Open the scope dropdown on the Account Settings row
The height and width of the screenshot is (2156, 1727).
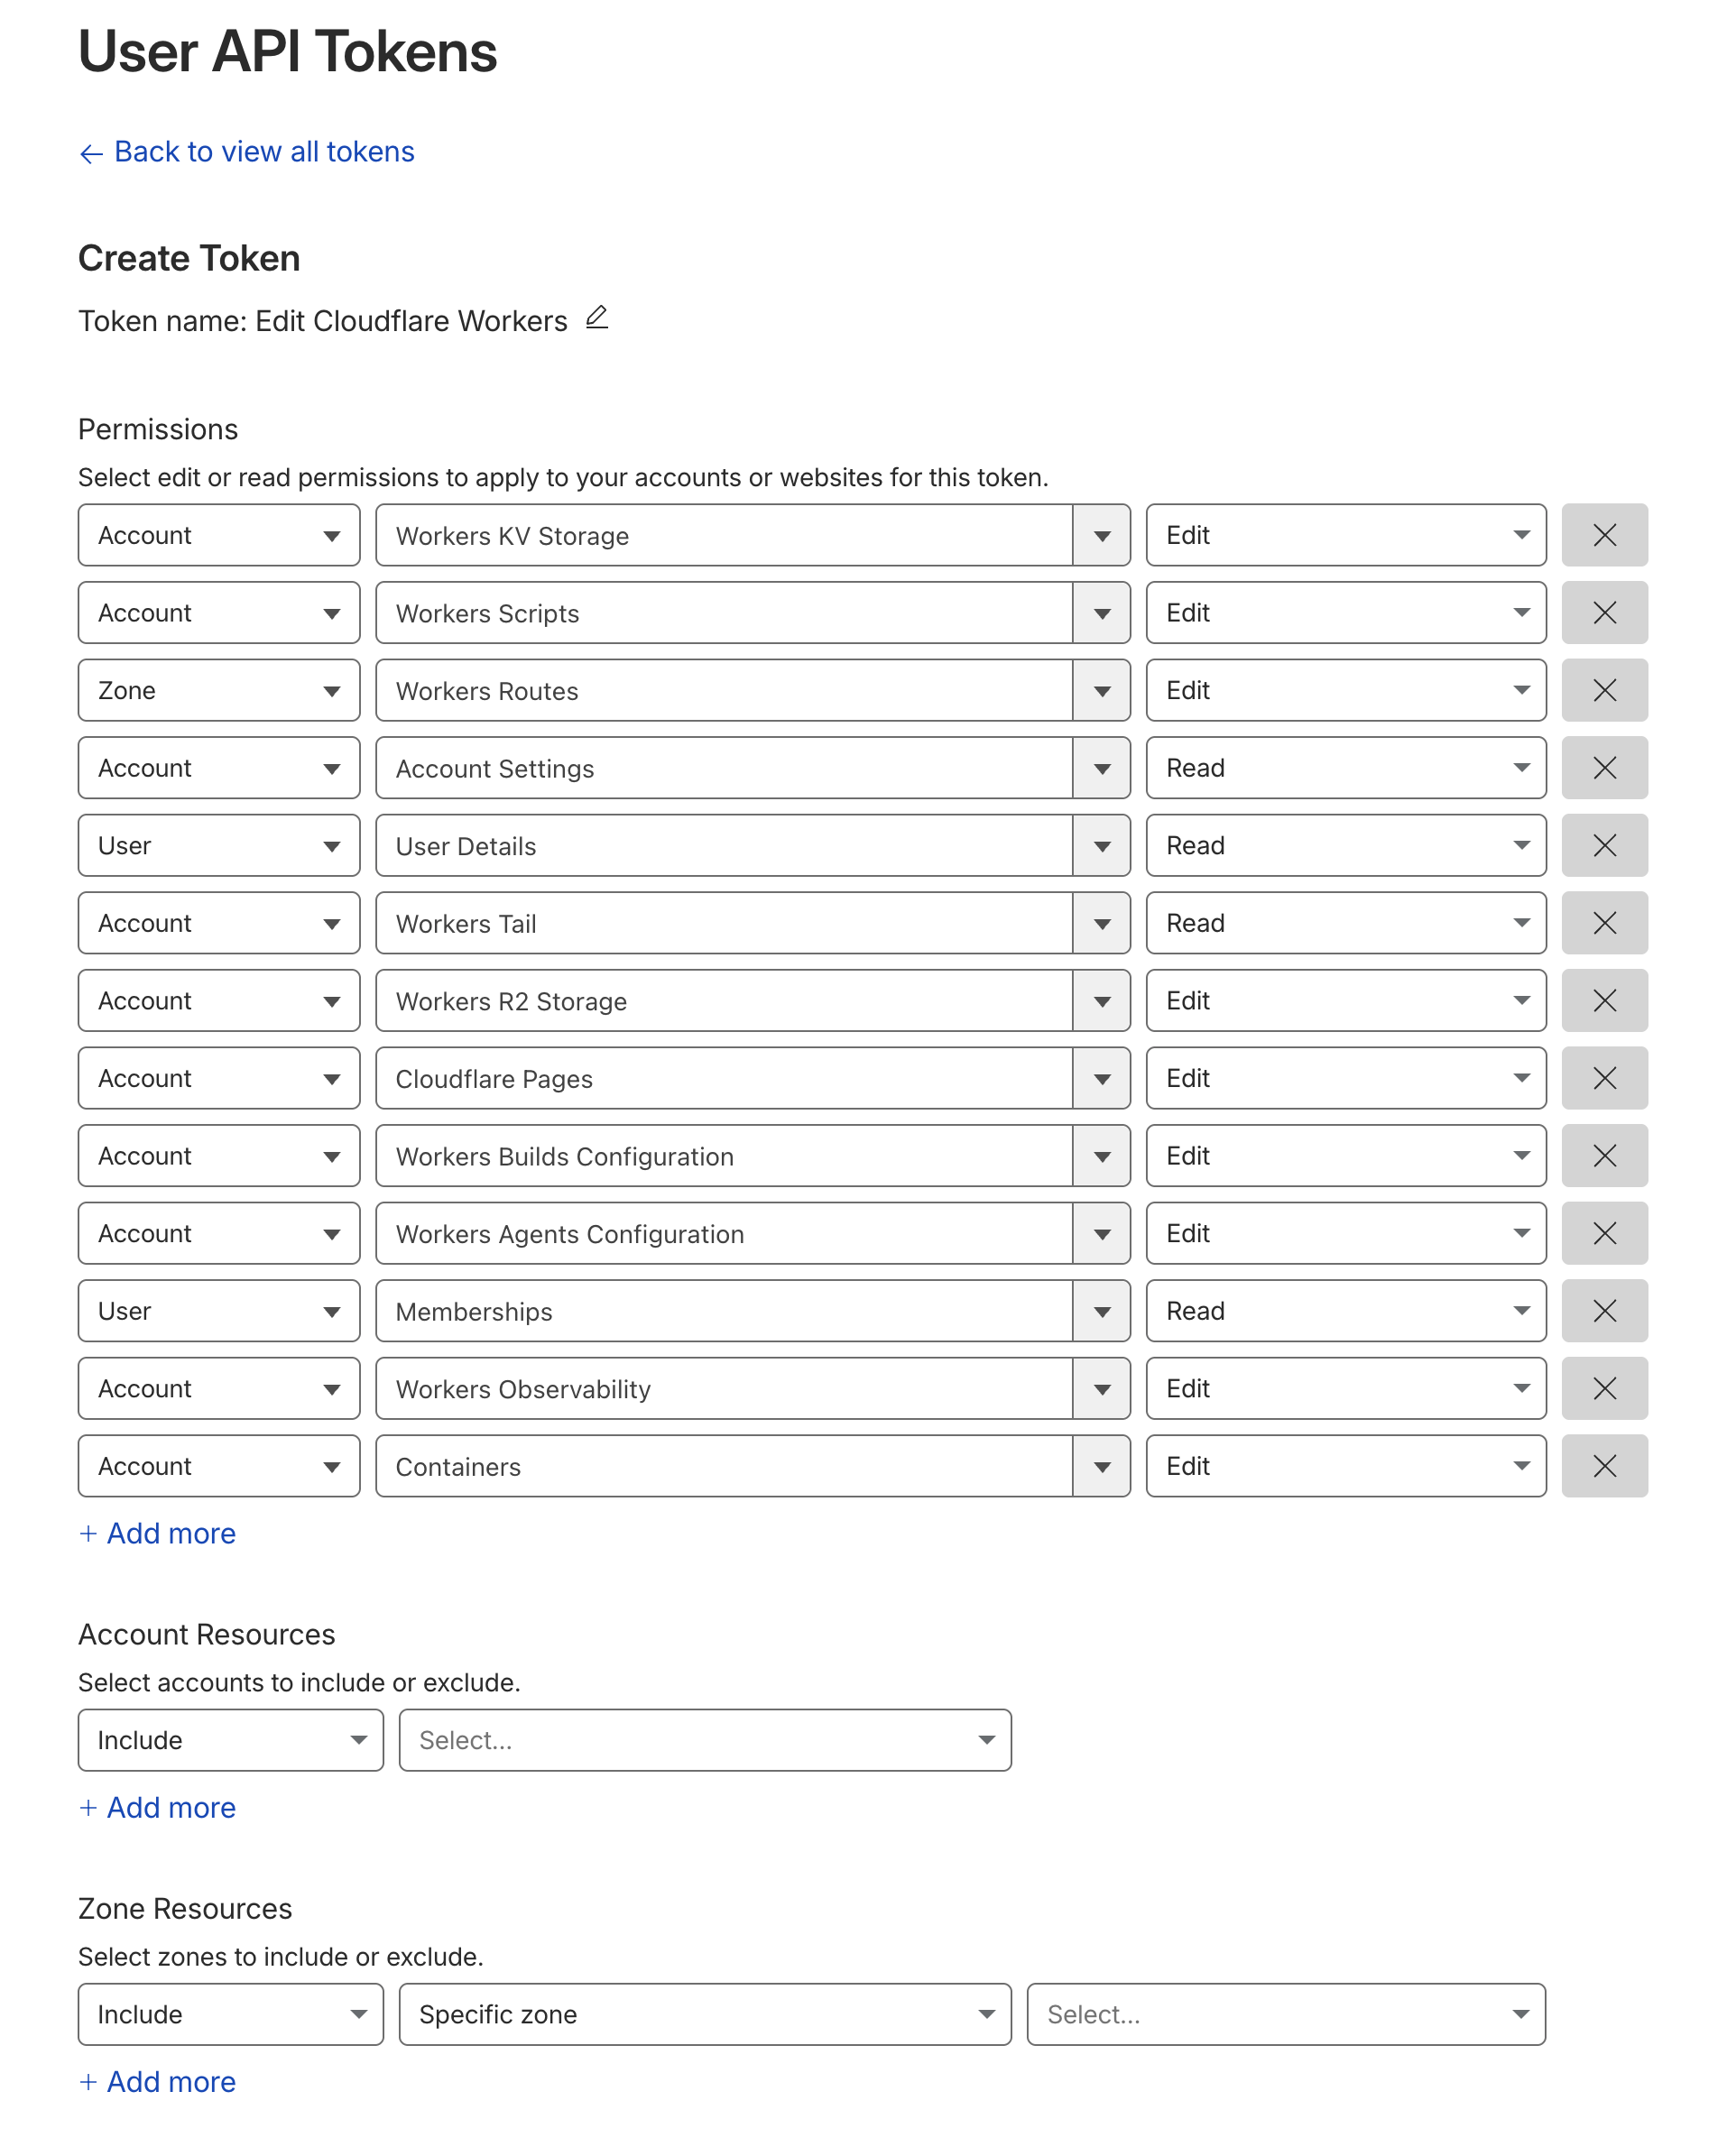pyautogui.click(x=219, y=768)
